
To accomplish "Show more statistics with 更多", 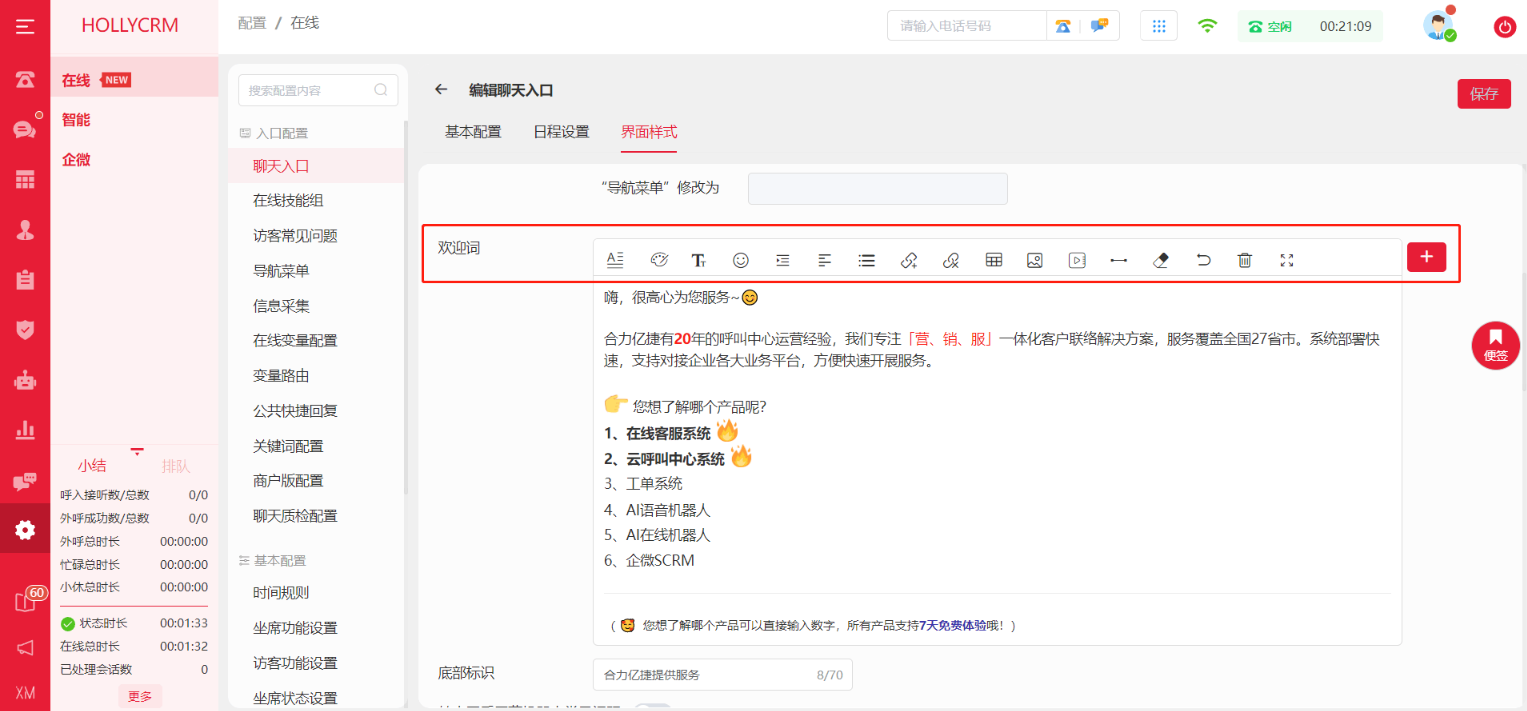I will click(140, 696).
